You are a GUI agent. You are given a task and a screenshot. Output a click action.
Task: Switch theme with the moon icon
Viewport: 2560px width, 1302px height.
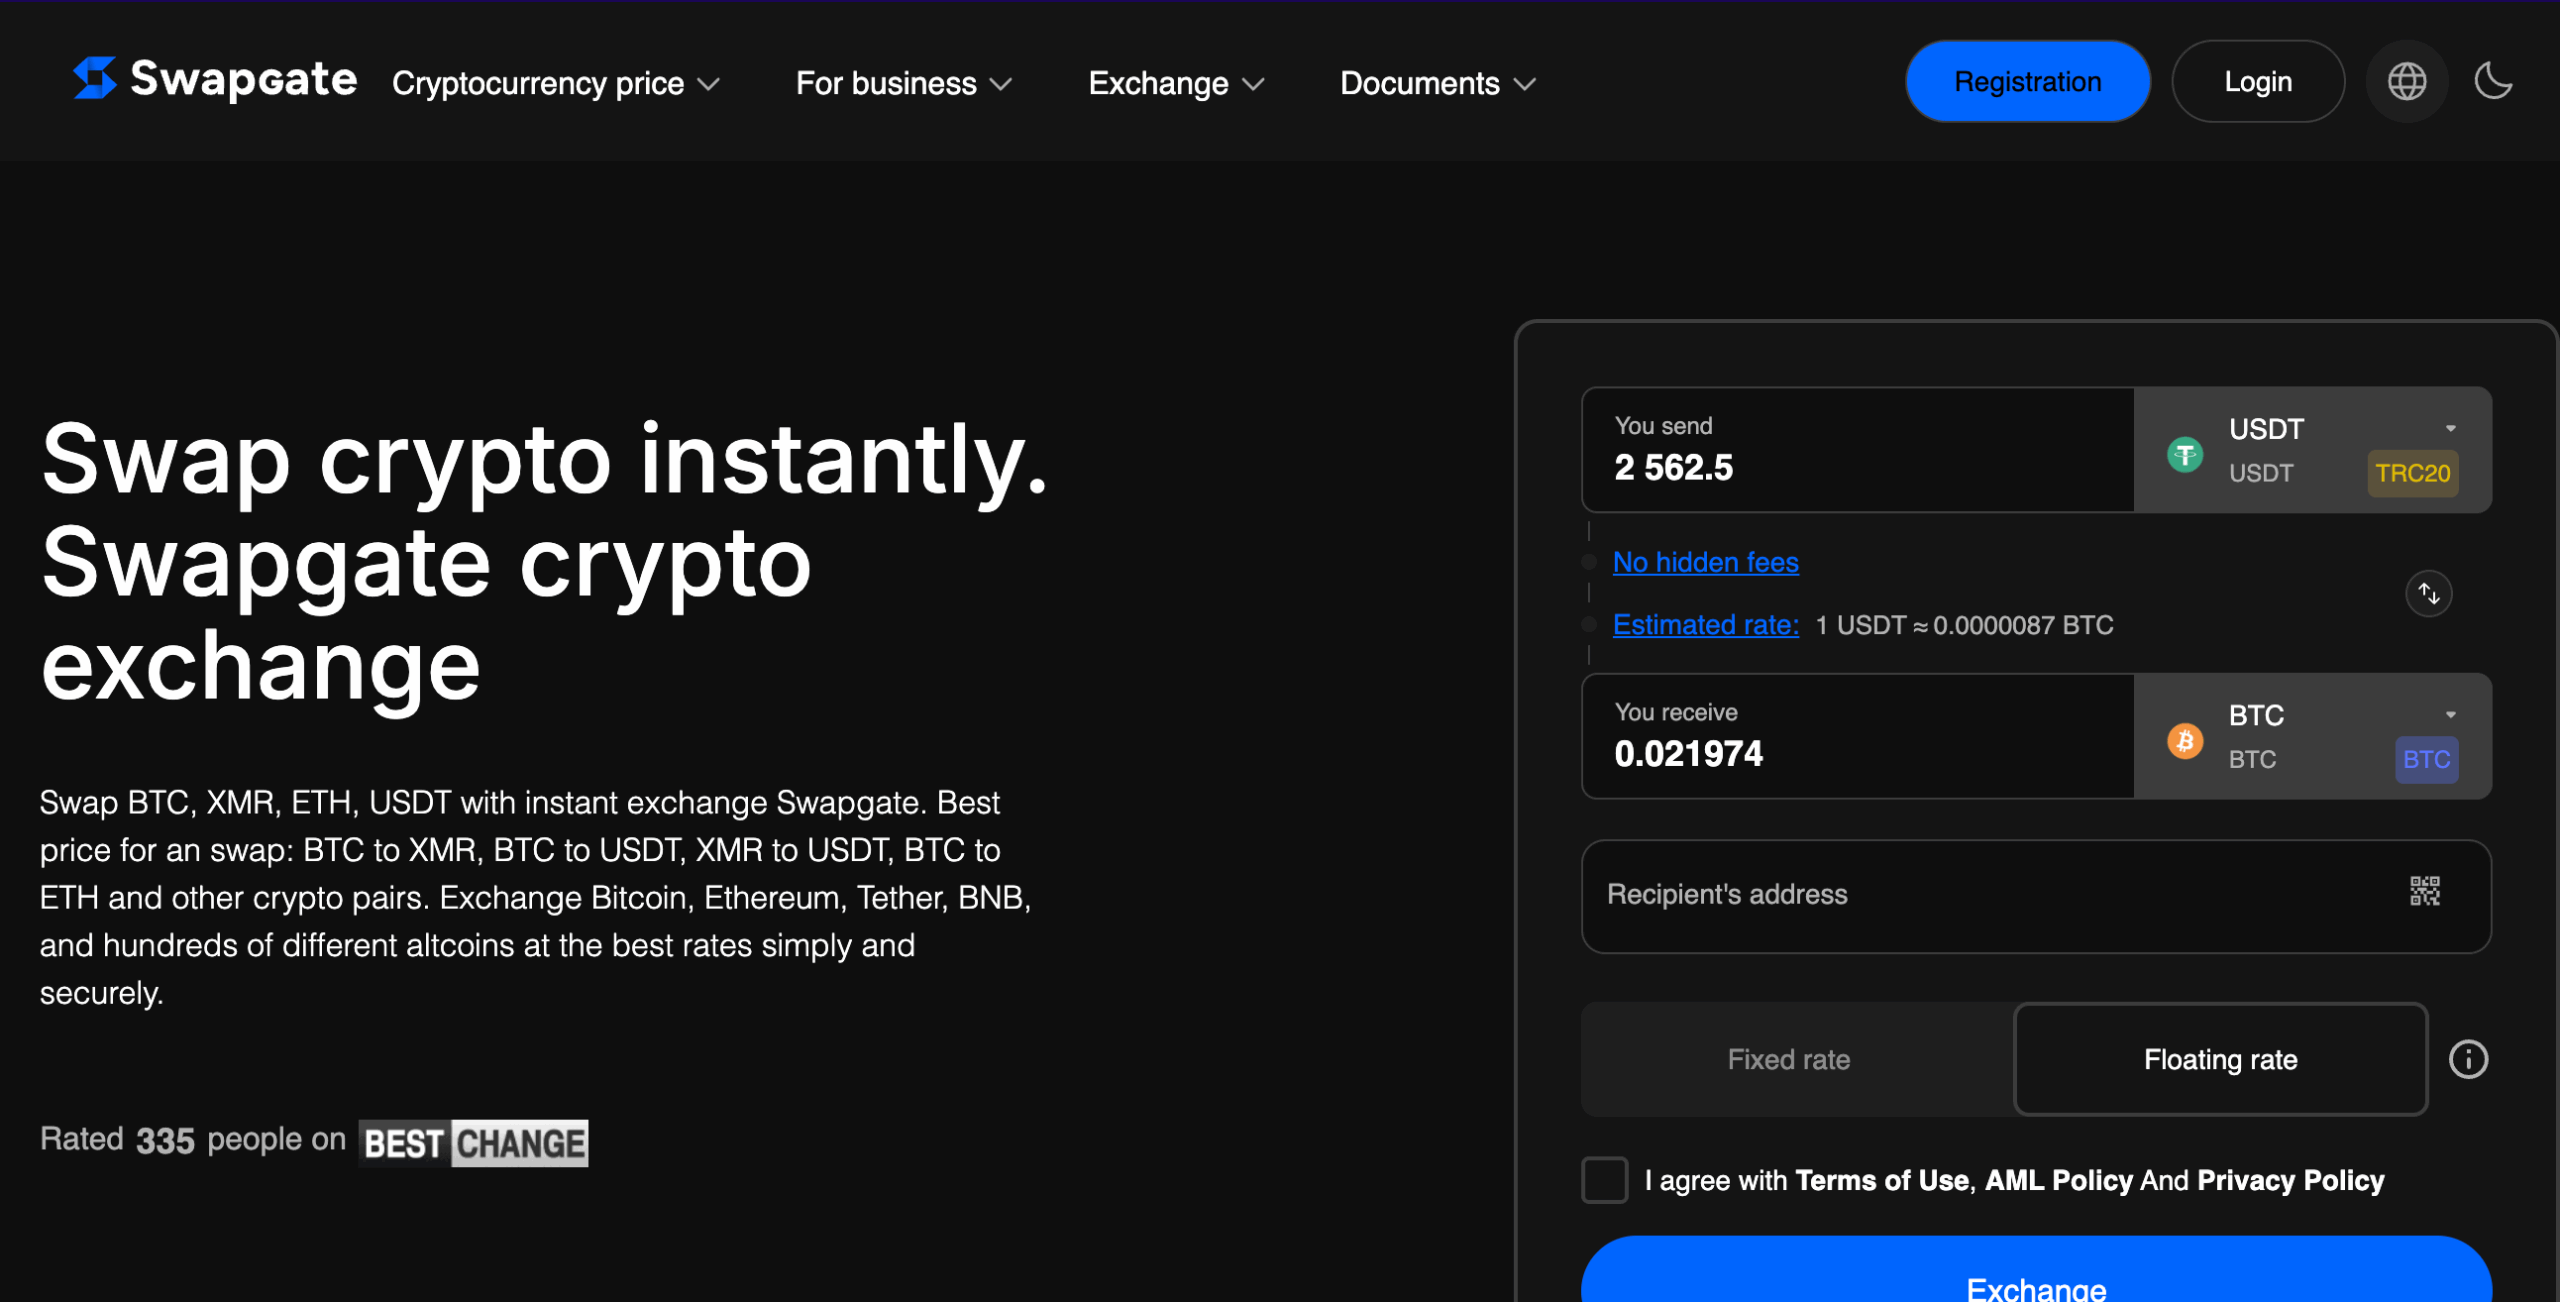[x=2493, y=81]
